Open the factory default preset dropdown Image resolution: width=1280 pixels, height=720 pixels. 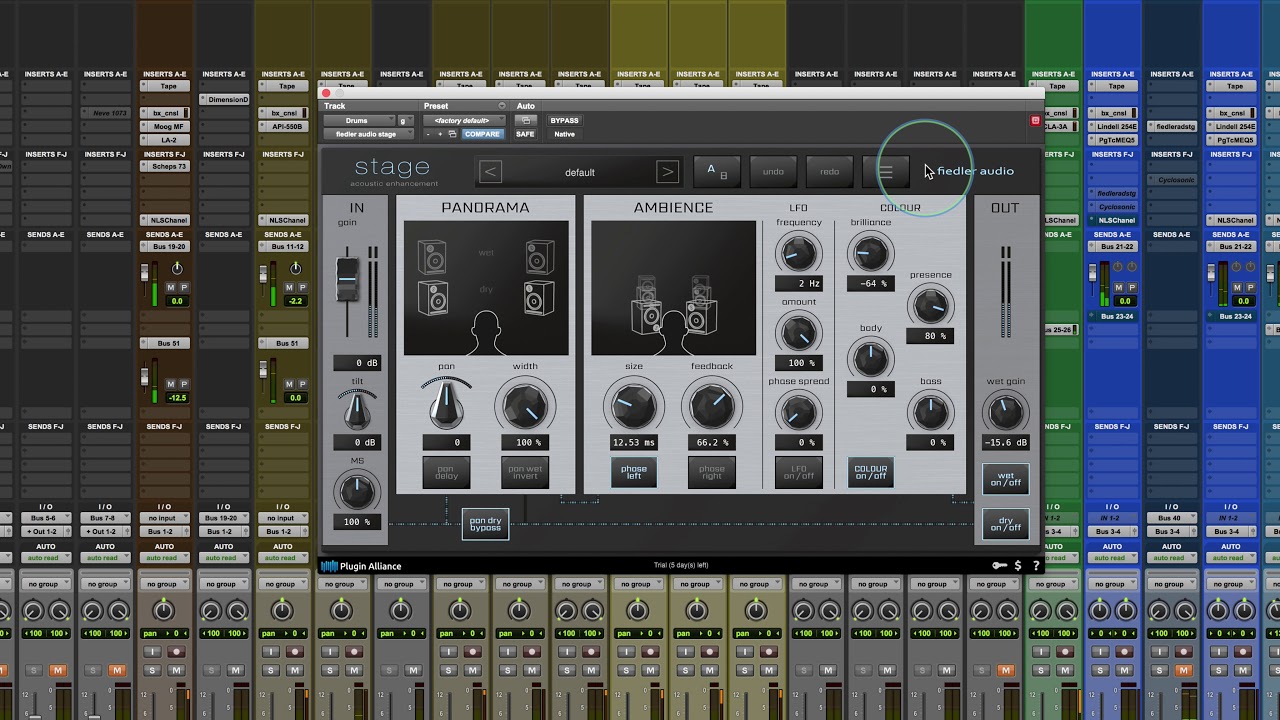coord(465,120)
